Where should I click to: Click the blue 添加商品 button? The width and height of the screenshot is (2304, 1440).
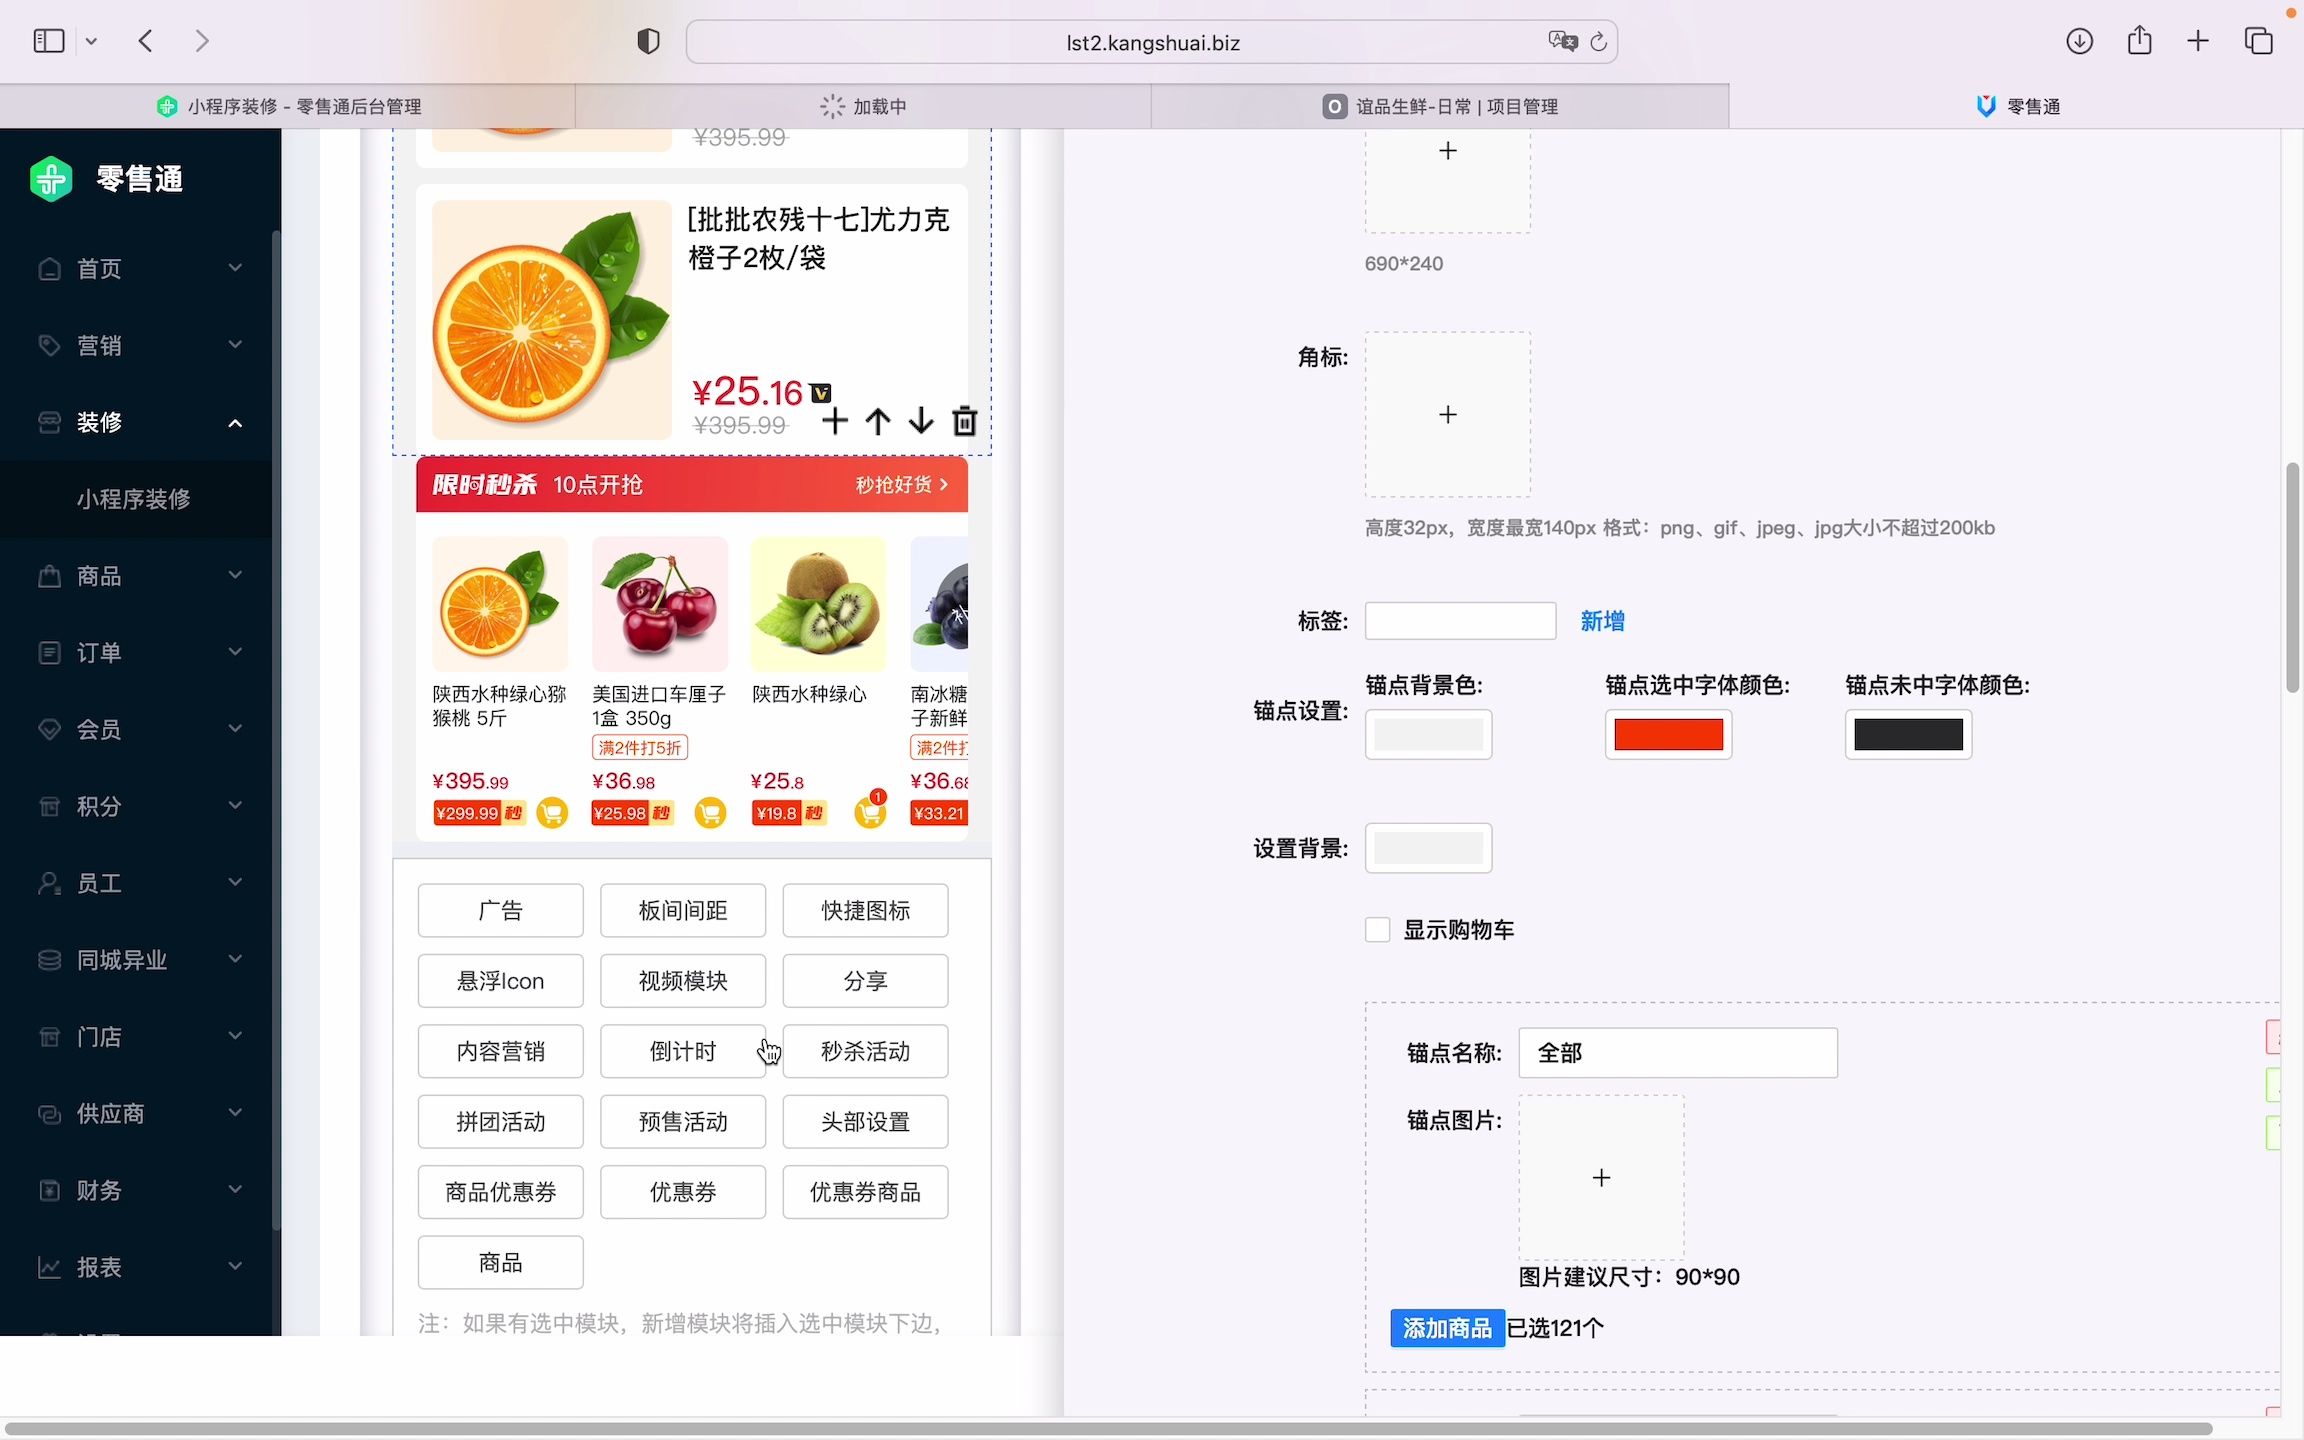(x=1447, y=1328)
